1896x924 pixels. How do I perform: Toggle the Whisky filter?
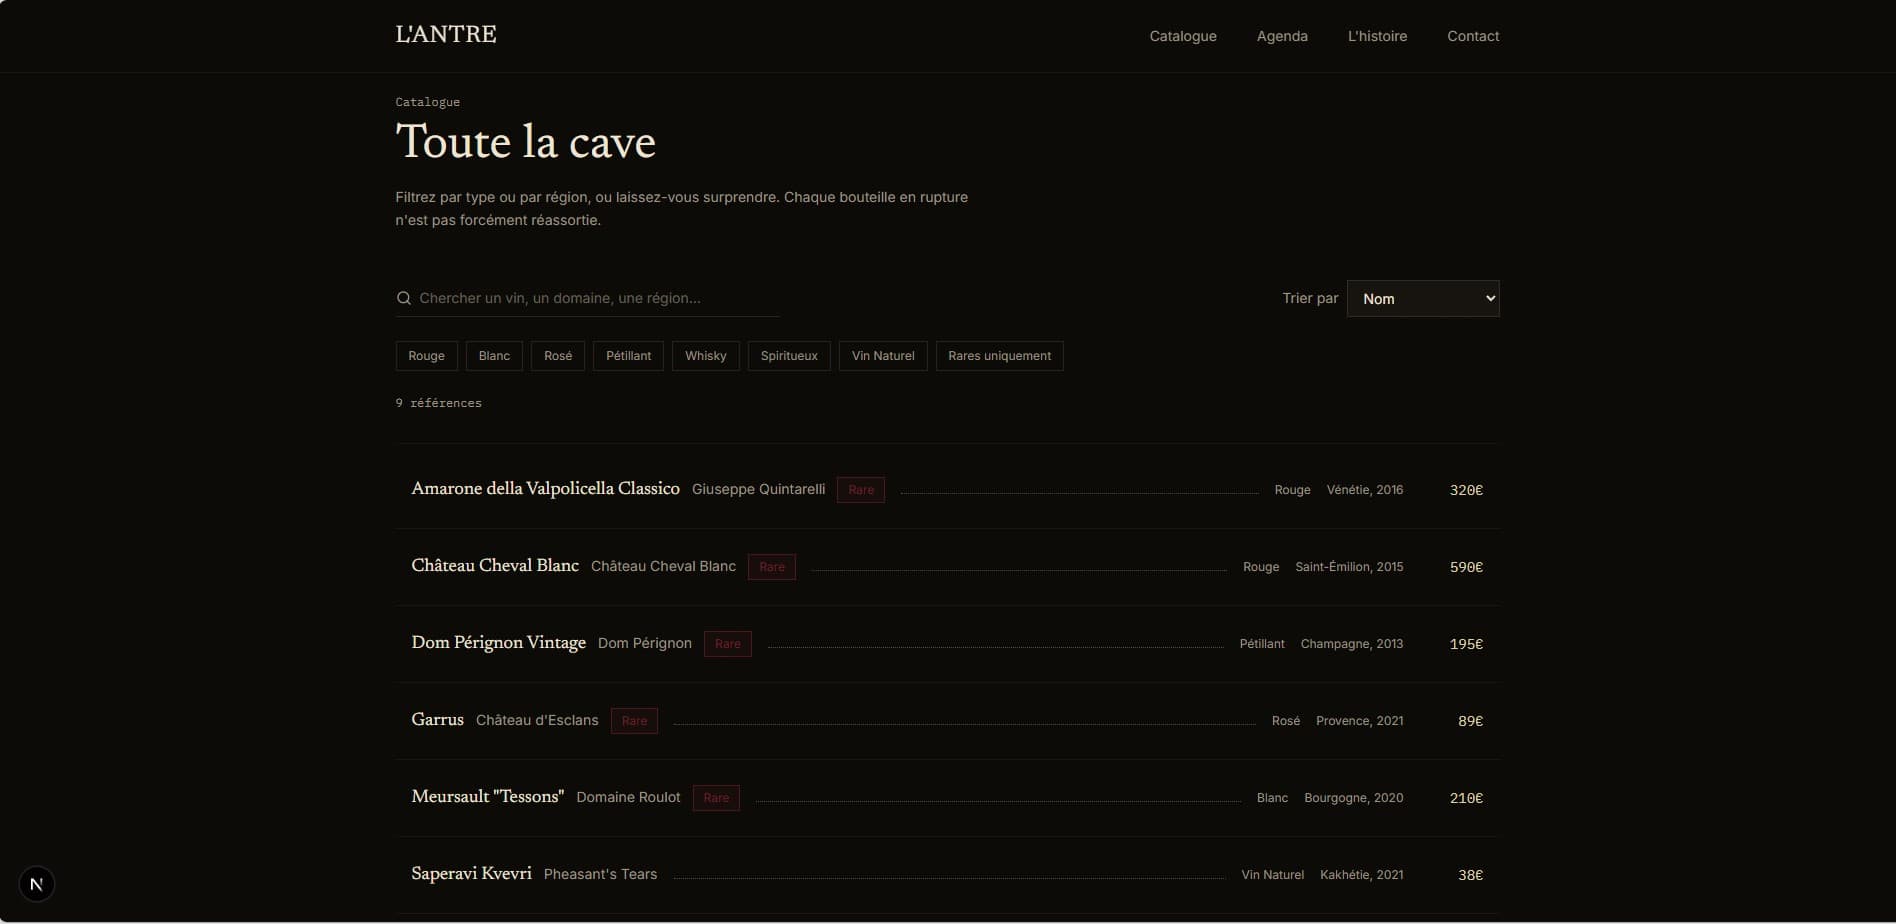706,356
